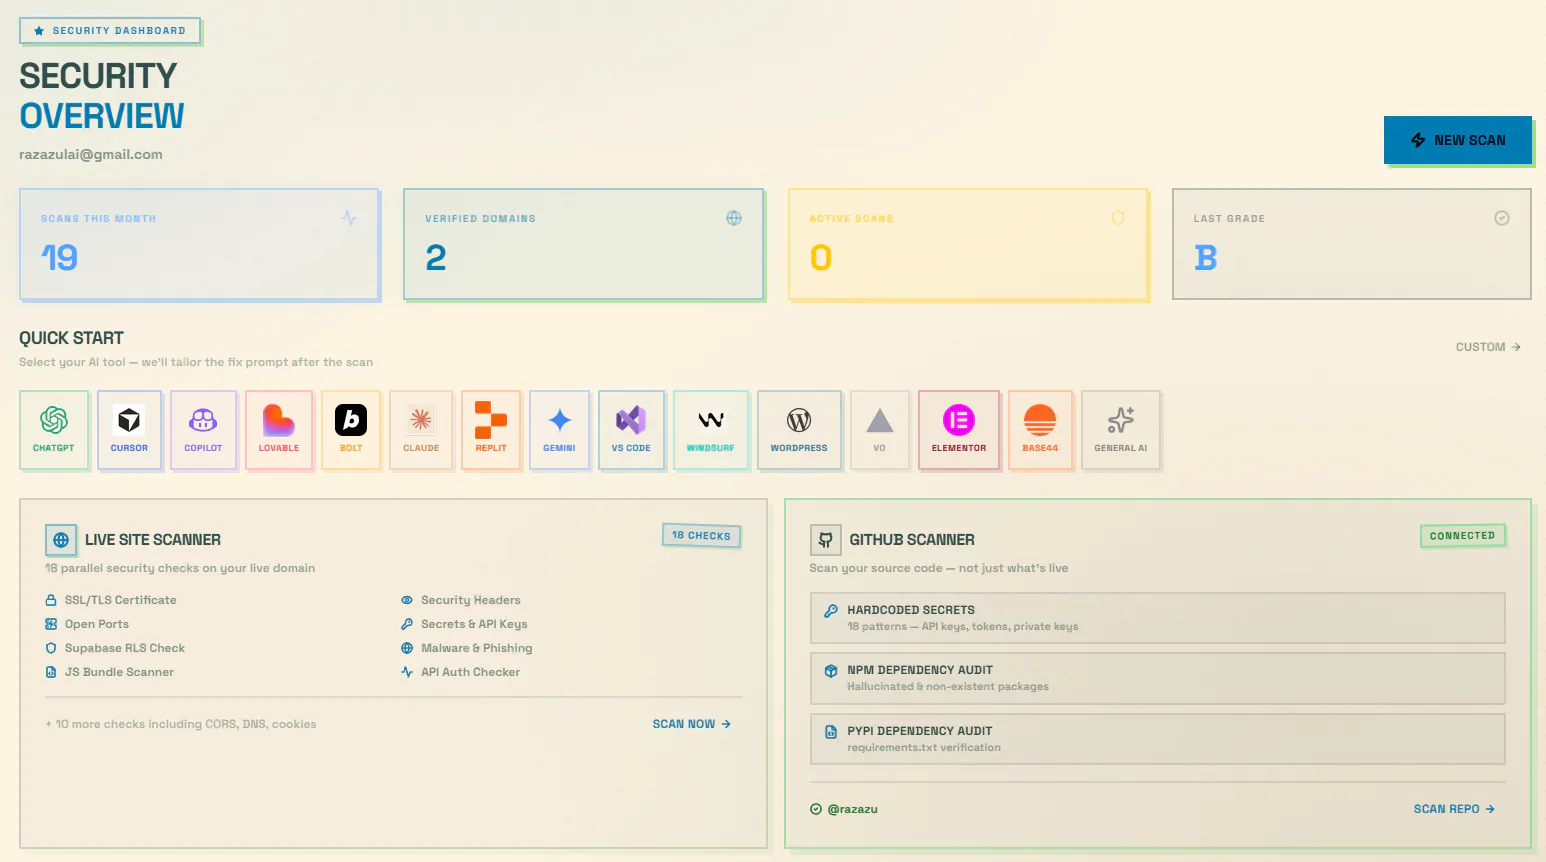This screenshot has height=862, width=1546.
Task: Click the Connected status badge
Action: click(x=1462, y=536)
